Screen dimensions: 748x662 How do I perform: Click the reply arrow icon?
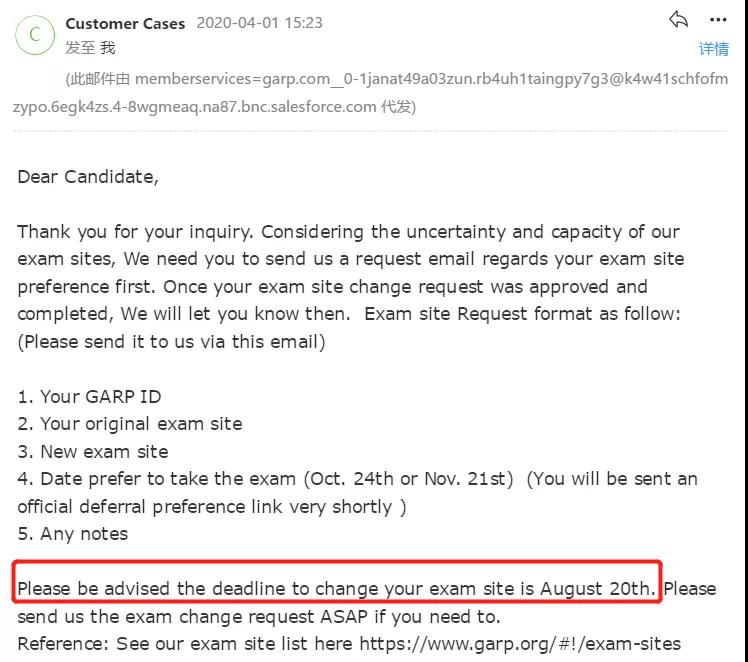(678, 20)
